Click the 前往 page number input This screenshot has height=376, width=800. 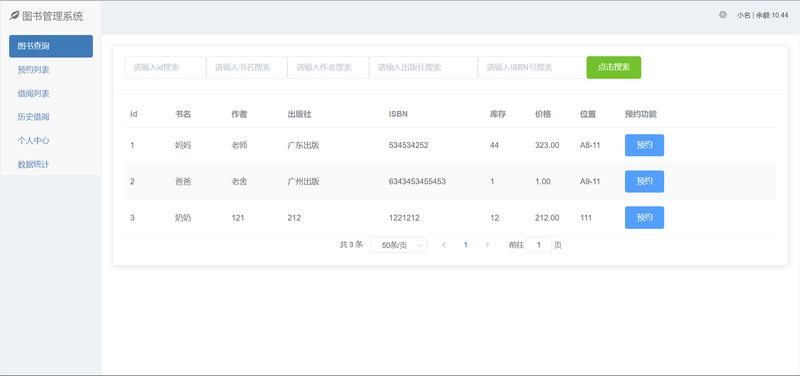tap(539, 245)
